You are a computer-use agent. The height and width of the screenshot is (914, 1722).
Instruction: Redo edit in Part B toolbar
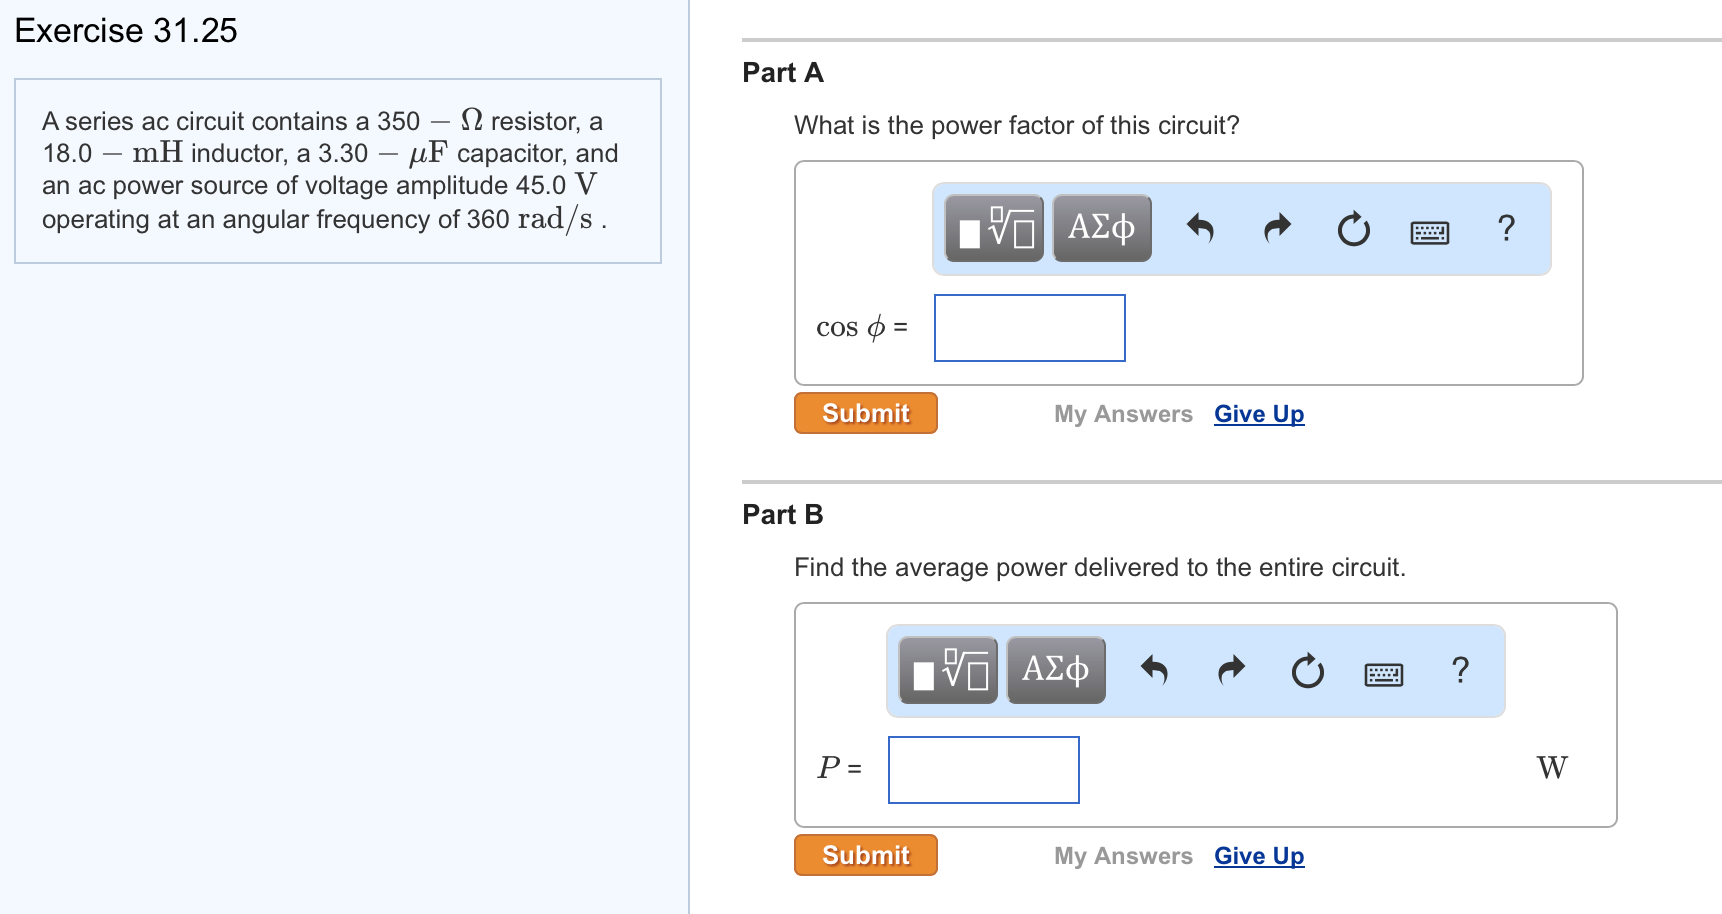(1231, 670)
